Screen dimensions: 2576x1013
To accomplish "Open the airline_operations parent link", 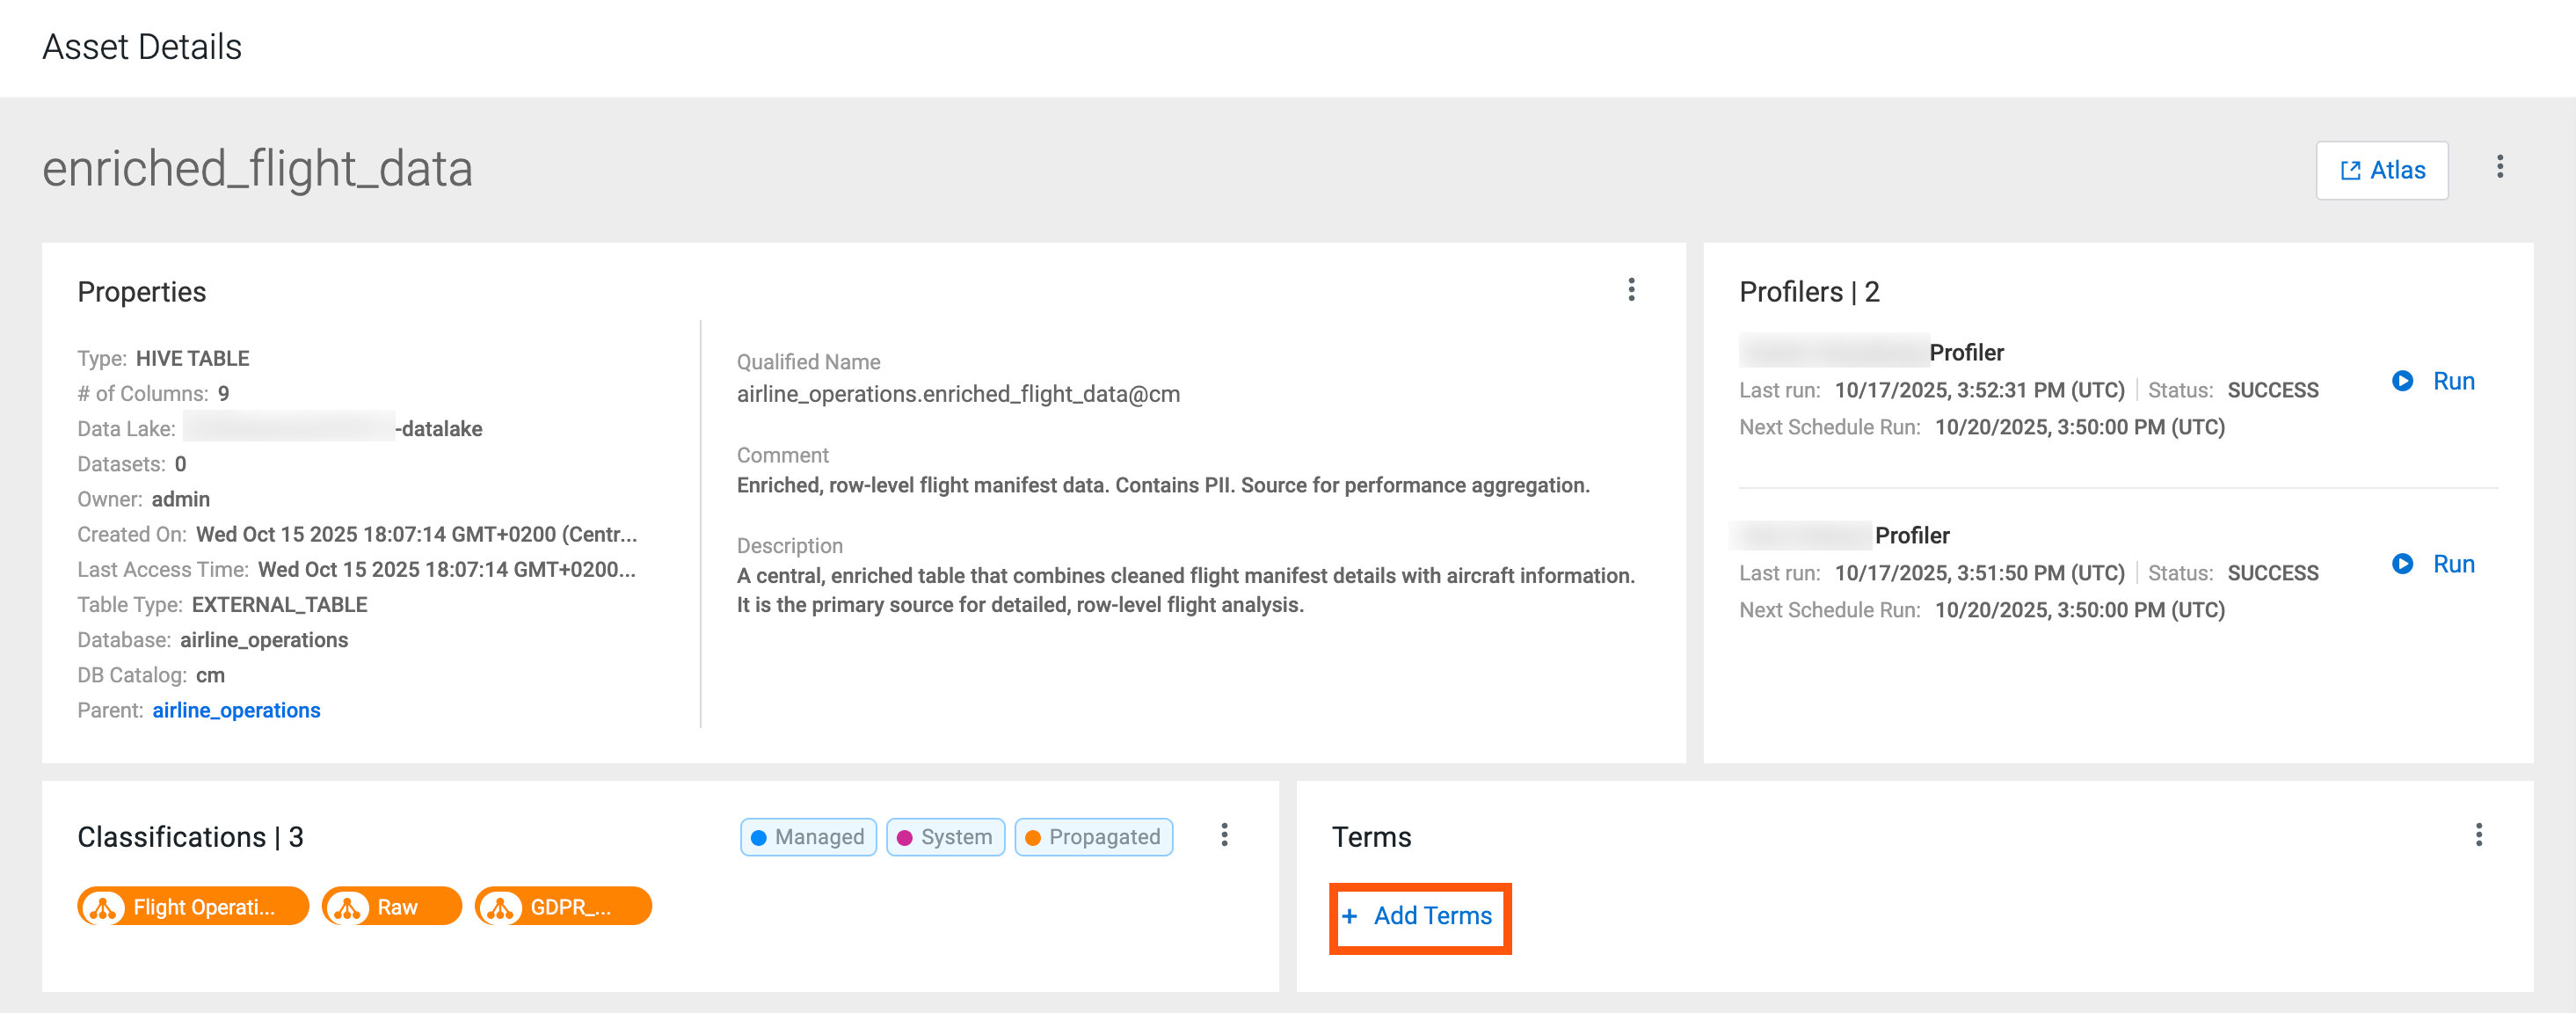I will coord(236,710).
